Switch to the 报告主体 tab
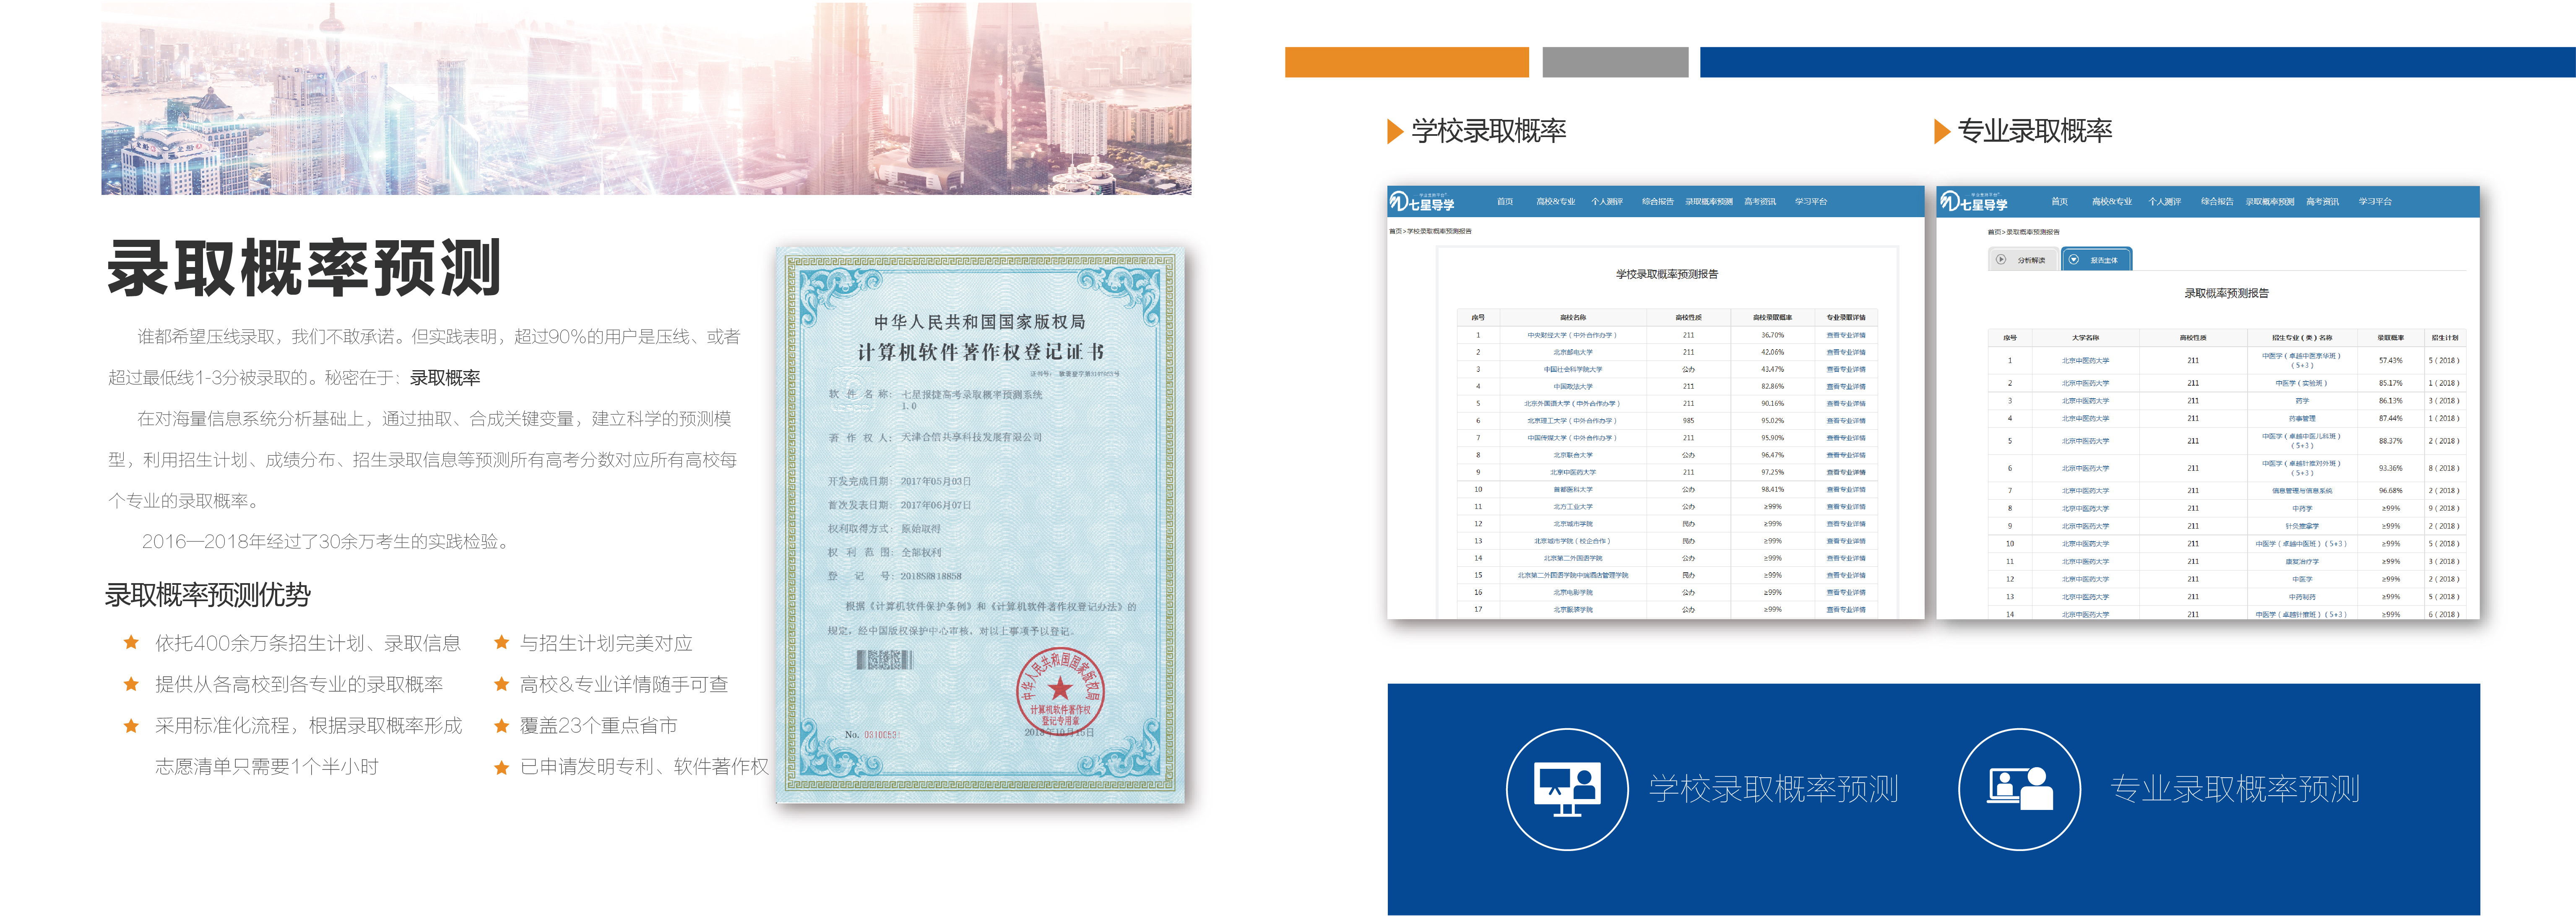 pyautogui.click(x=2096, y=260)
